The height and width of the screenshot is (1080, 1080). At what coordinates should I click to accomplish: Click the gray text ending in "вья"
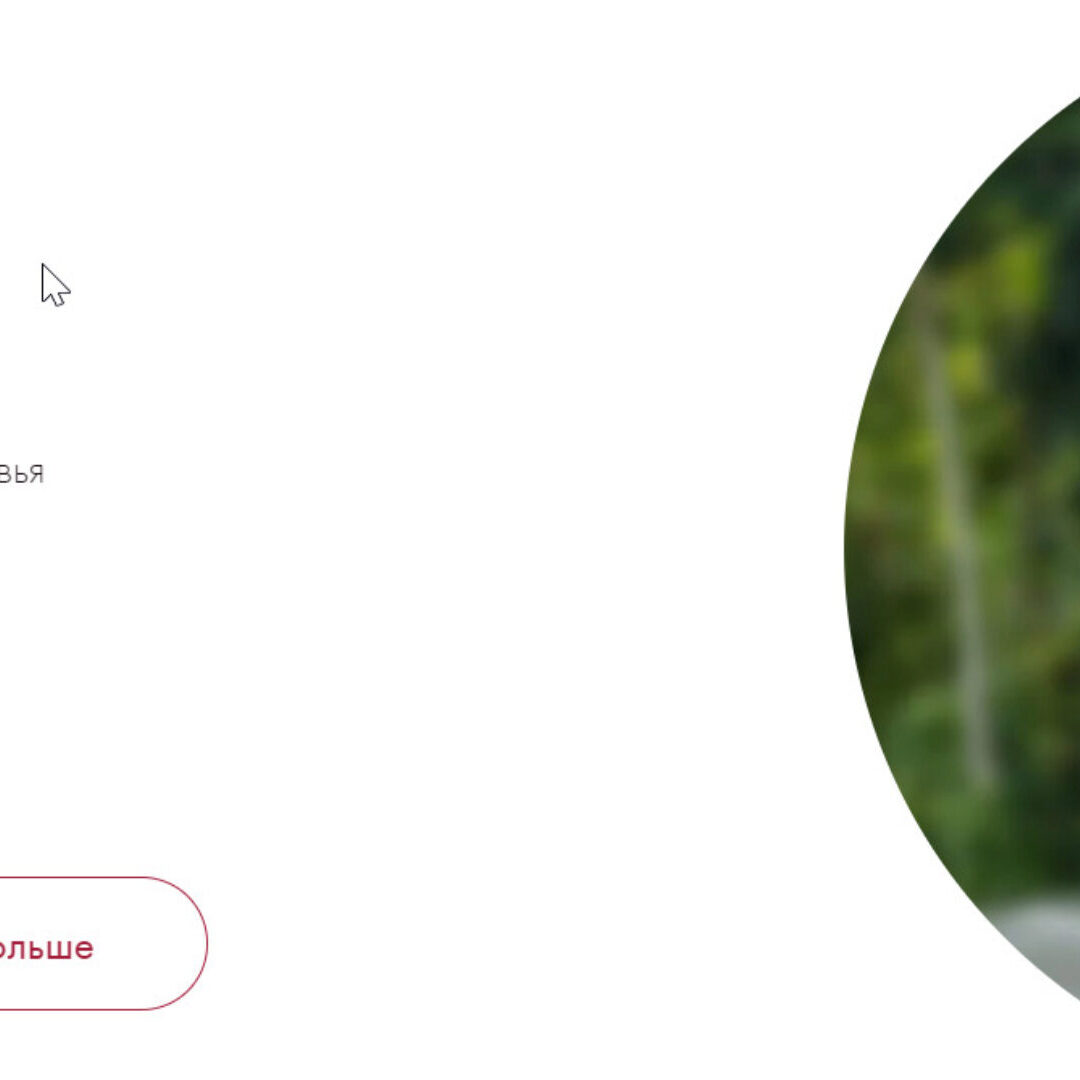[21, 474]
